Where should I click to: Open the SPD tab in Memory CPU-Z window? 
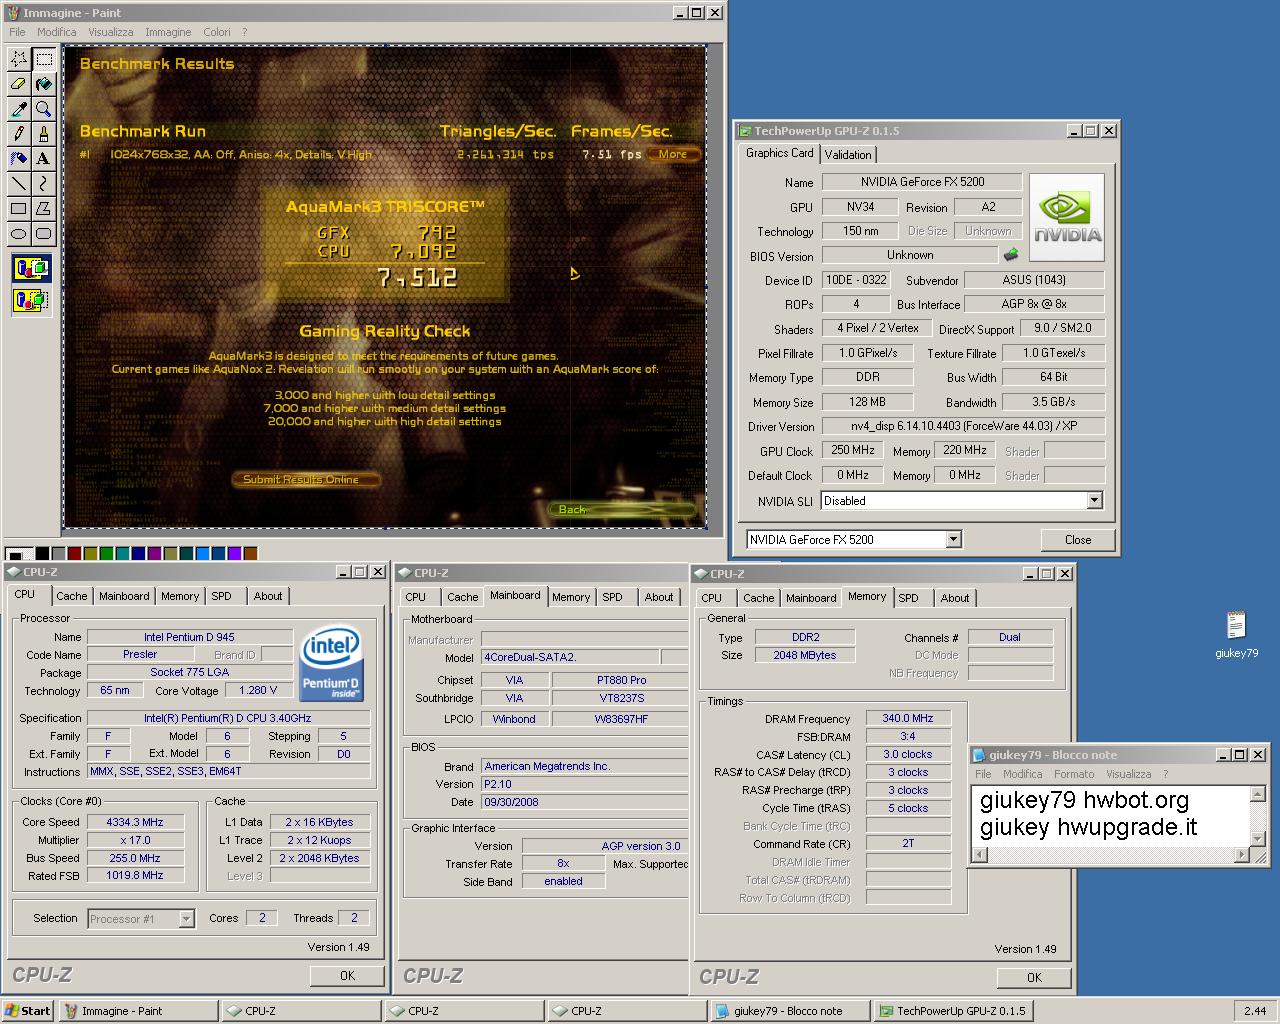pyautogui.click(x=908, y=598)
